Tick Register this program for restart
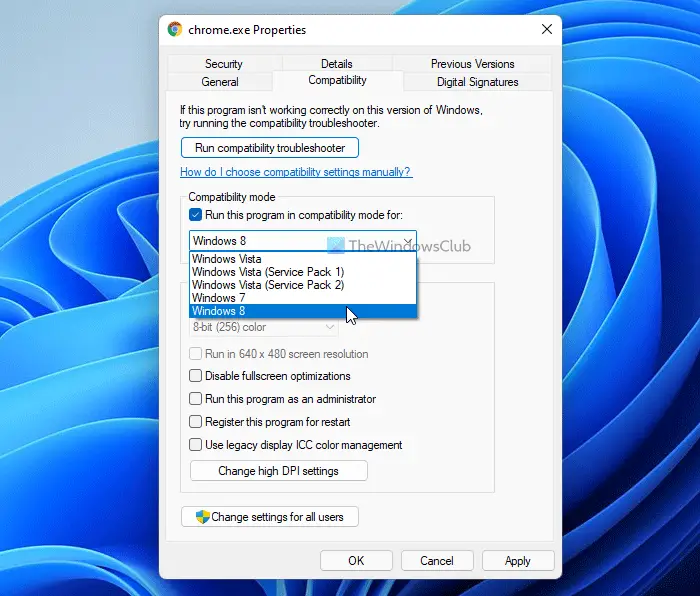 (x=196, y=422)
